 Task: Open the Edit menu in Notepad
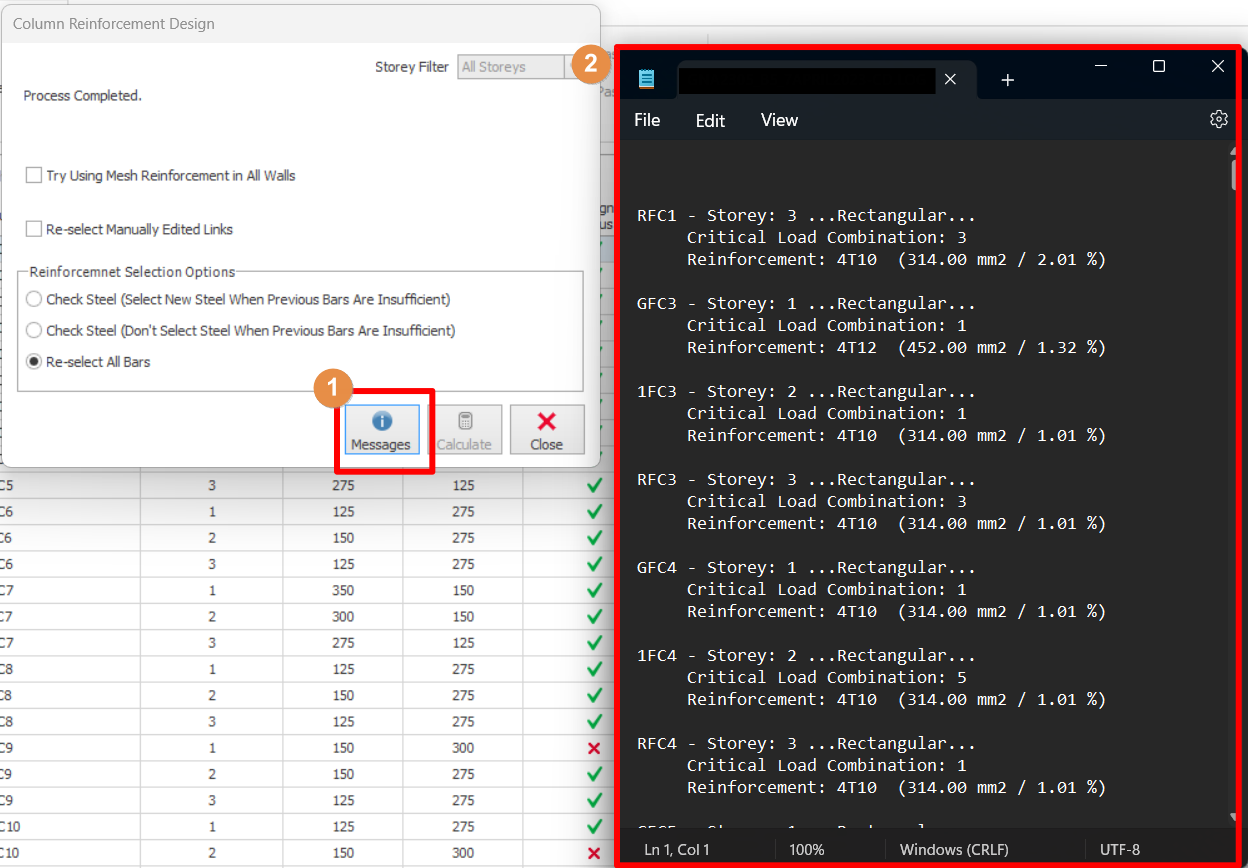(x=710, y=120)
